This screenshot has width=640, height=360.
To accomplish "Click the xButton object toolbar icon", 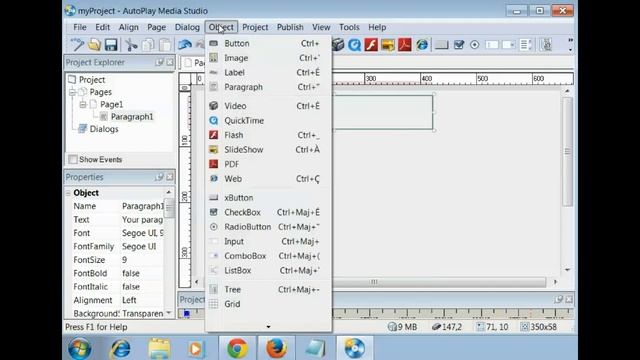I will click(442, 44).
